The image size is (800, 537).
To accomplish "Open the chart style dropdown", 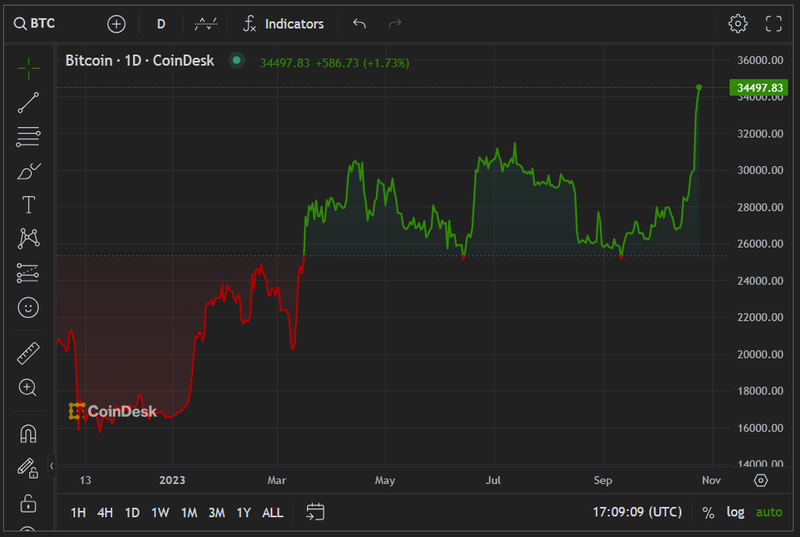I will (x=206, y=23).
